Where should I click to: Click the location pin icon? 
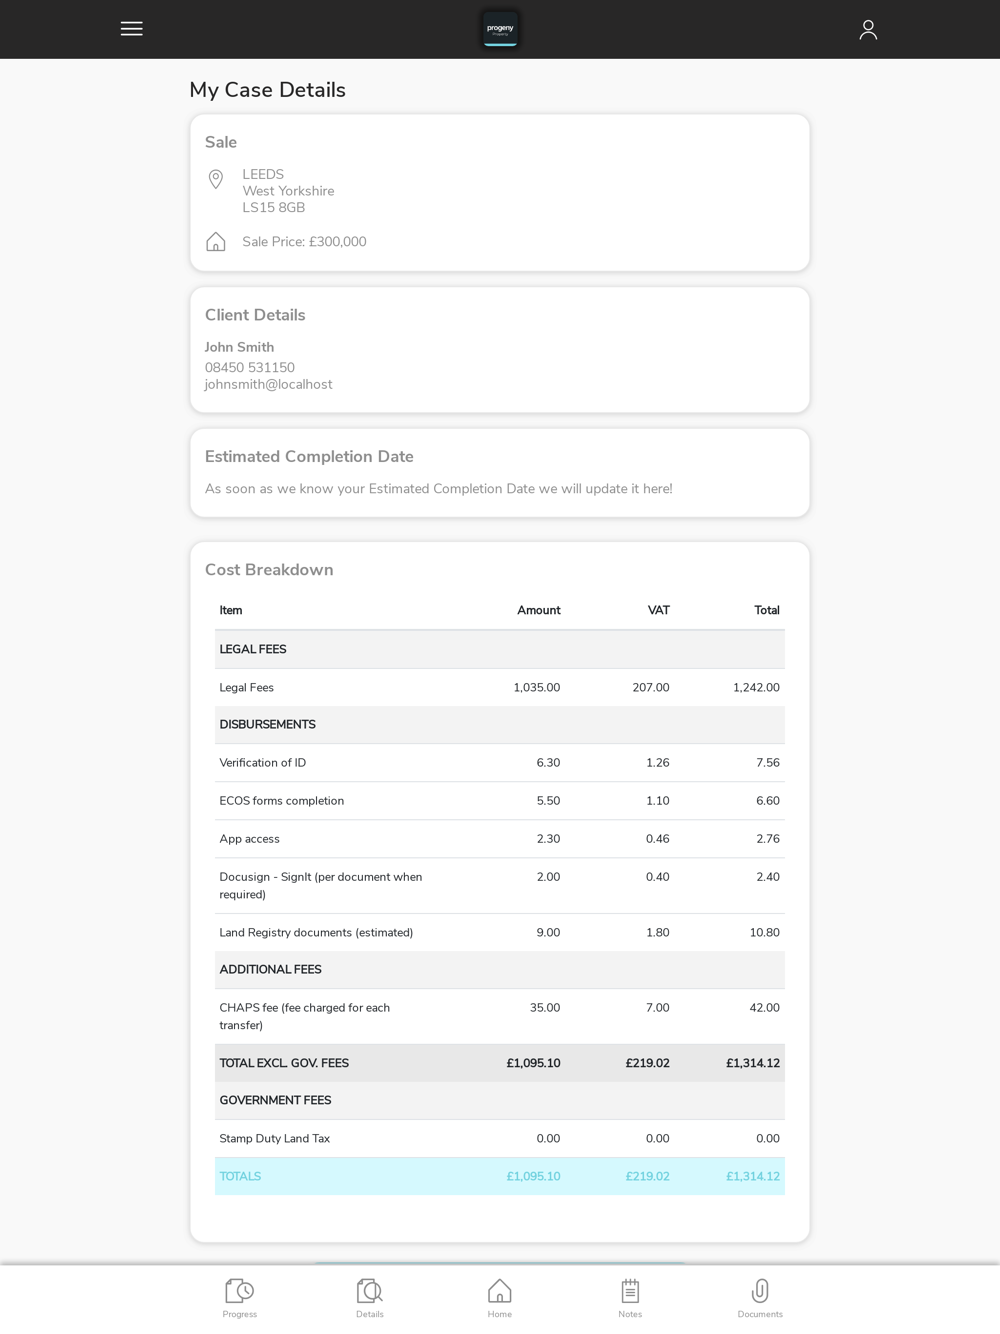point(216,180)
